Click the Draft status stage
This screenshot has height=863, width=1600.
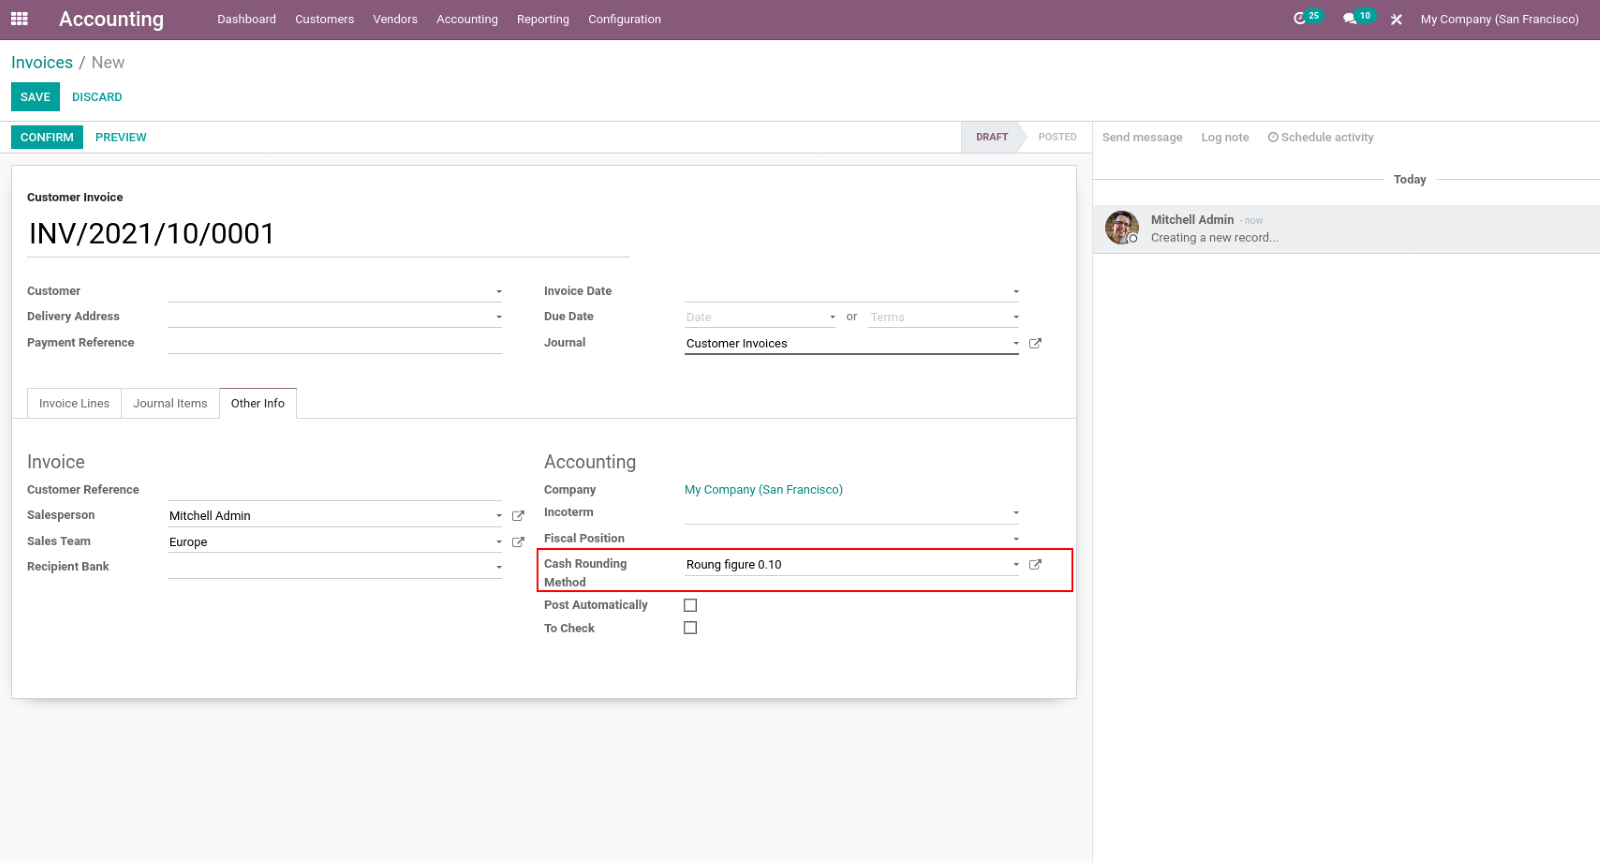[991, 137]
